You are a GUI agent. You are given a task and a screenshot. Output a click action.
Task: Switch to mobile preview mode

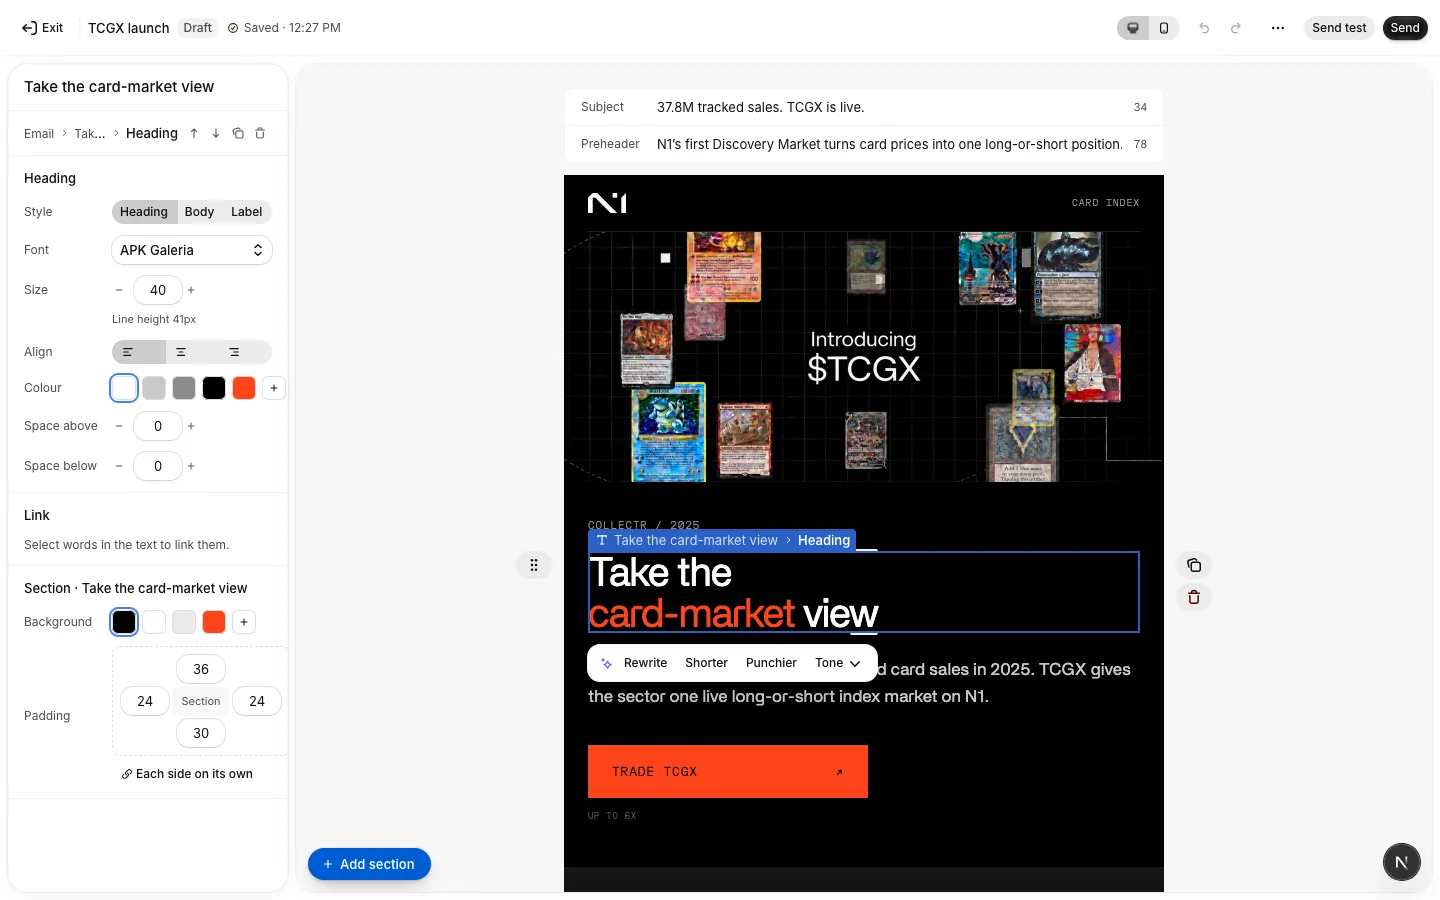pyautogui.click(x=1164, y=28)
